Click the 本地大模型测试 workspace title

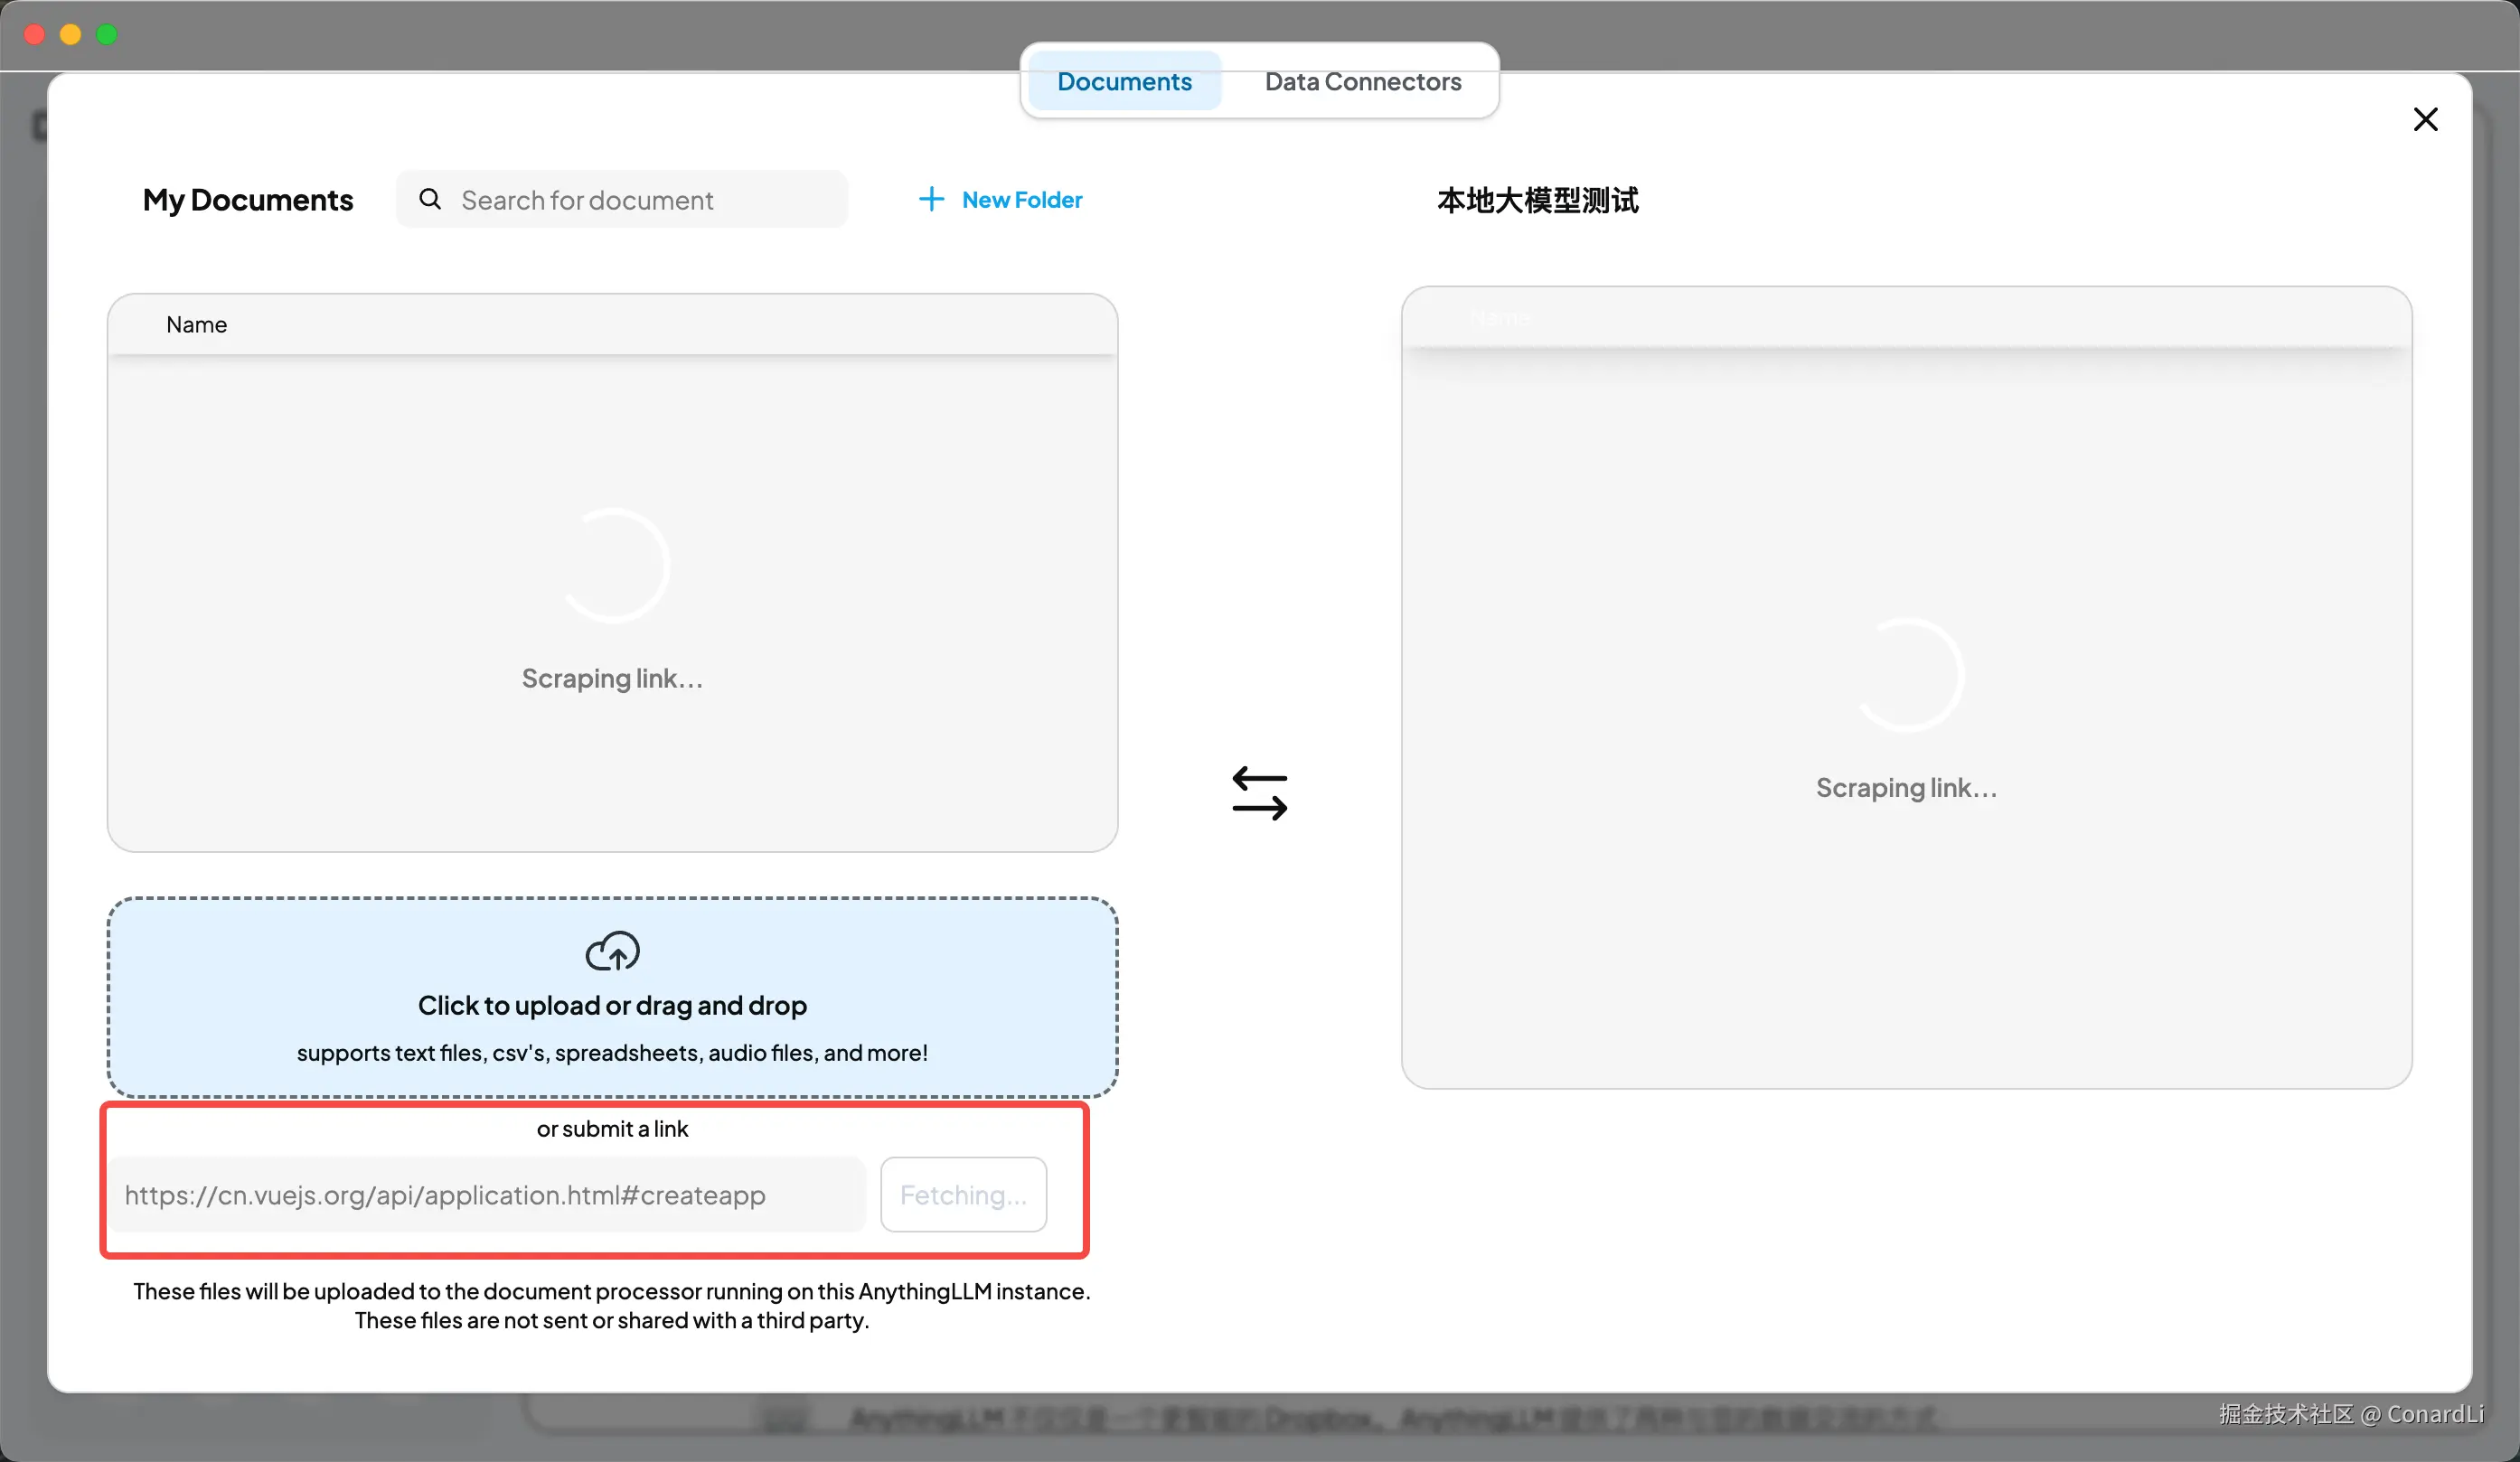click(x=1537, y=200)
